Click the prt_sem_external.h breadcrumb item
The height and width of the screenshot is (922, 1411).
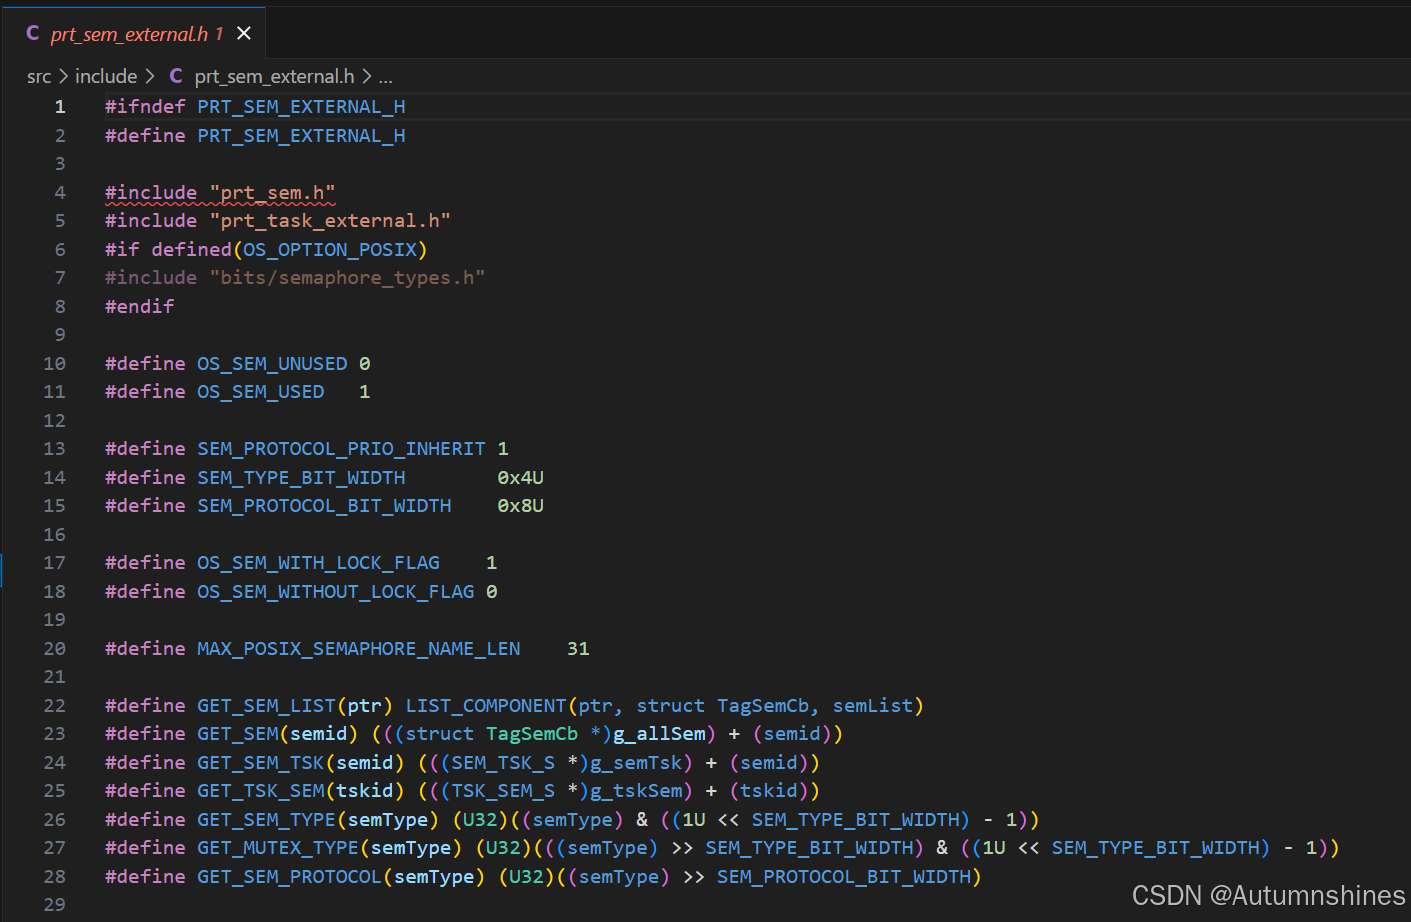[x=274, y=77]
